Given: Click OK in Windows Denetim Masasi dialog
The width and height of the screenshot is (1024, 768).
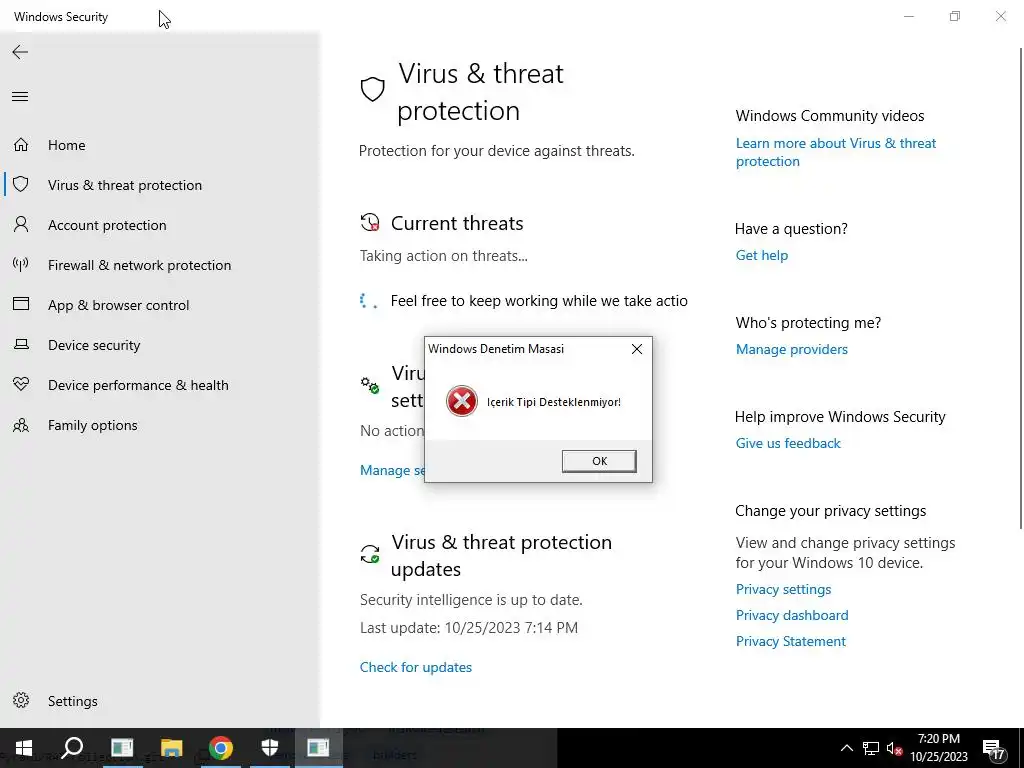Looking at the screenshot, I should tap(599, 461).
